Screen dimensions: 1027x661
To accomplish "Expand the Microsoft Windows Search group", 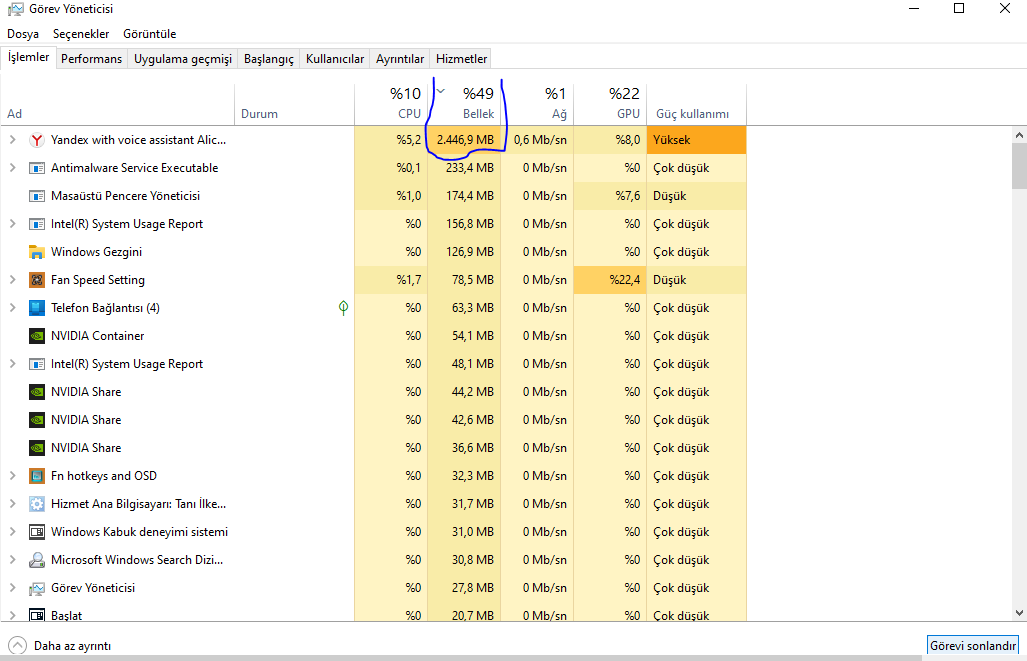I will click(x=12, y=559).
